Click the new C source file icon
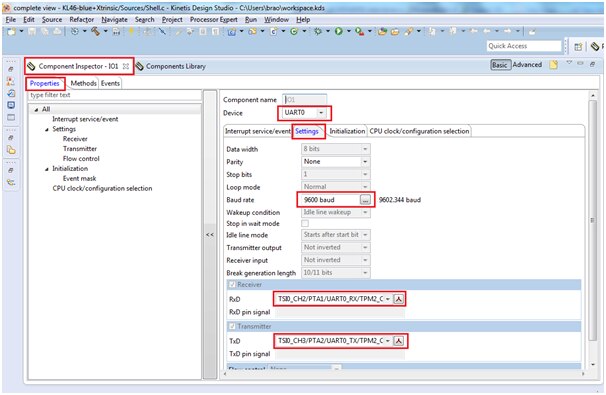Image resolution: width=606 pixels, height=395 pixels. [x=273, y=32]
